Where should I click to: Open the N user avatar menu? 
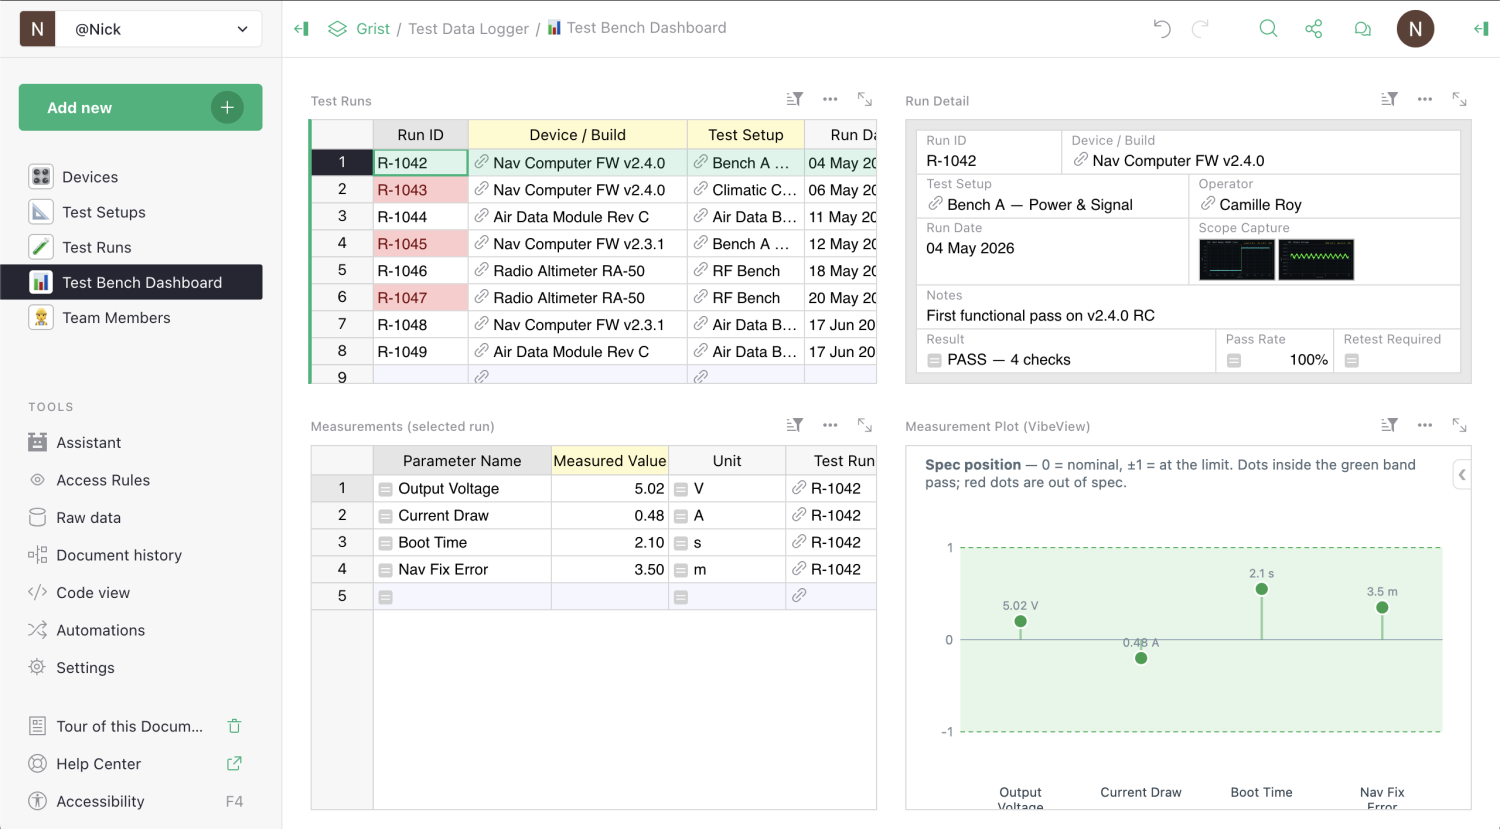tap(1415, 29)
